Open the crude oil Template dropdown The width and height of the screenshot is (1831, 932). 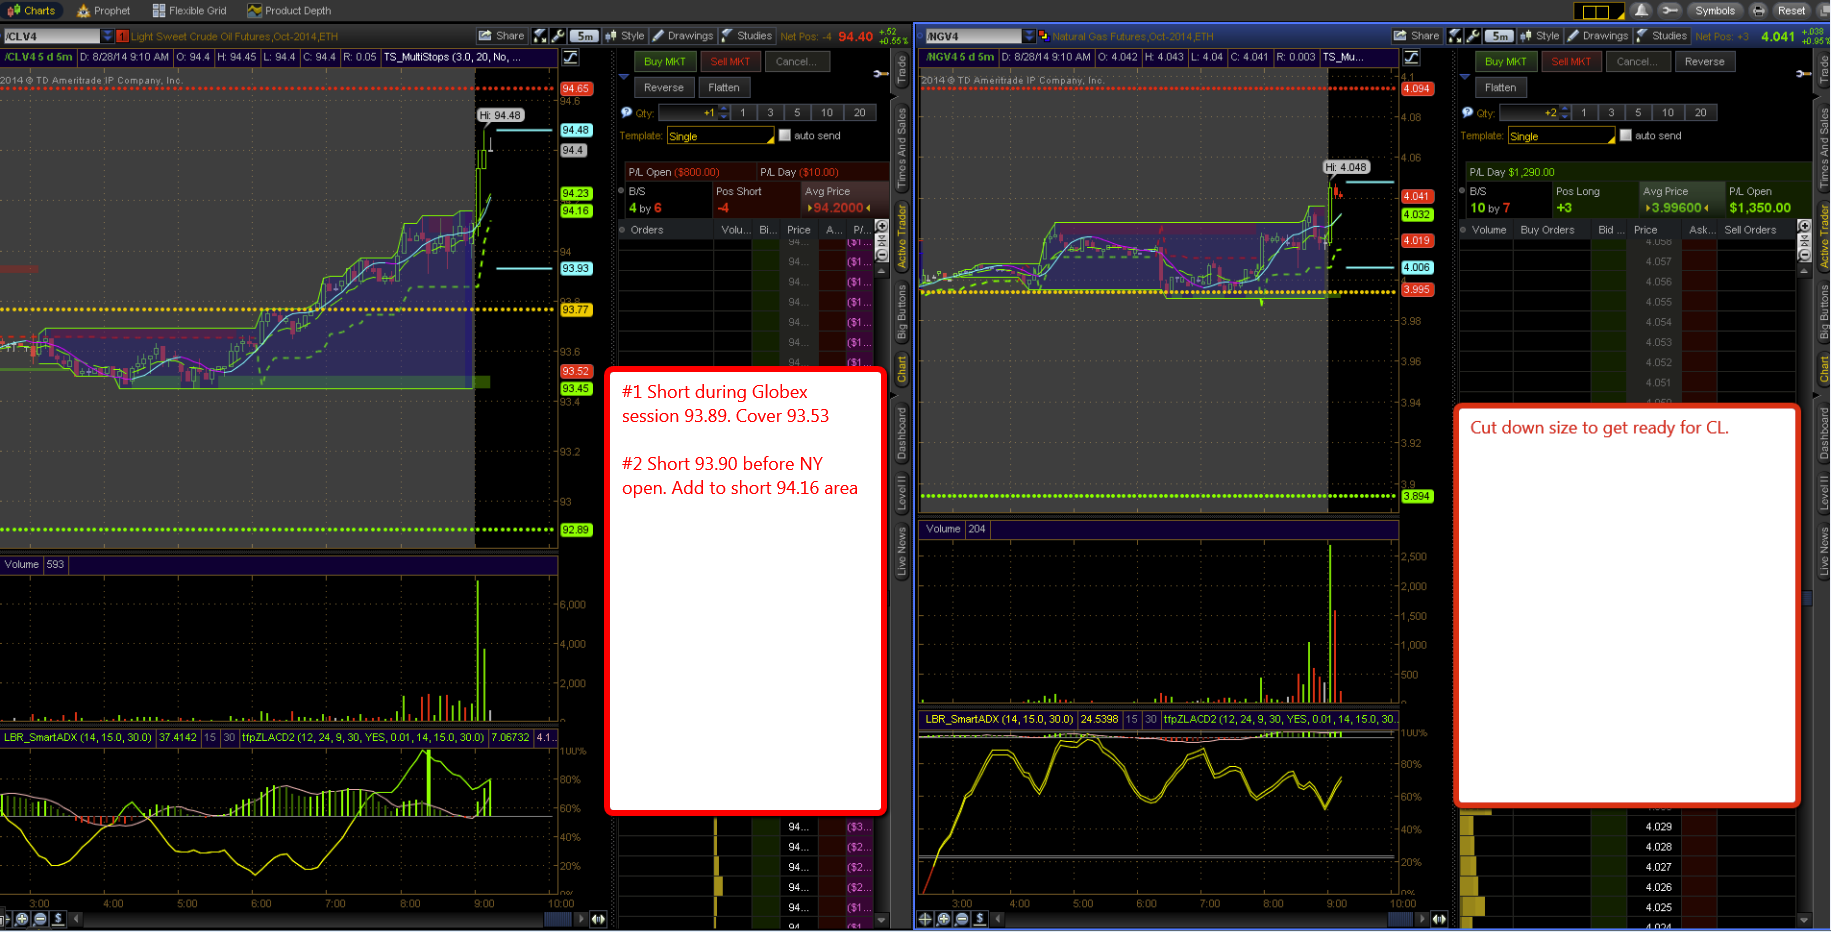pyautogui.click(x=721, y=136)
